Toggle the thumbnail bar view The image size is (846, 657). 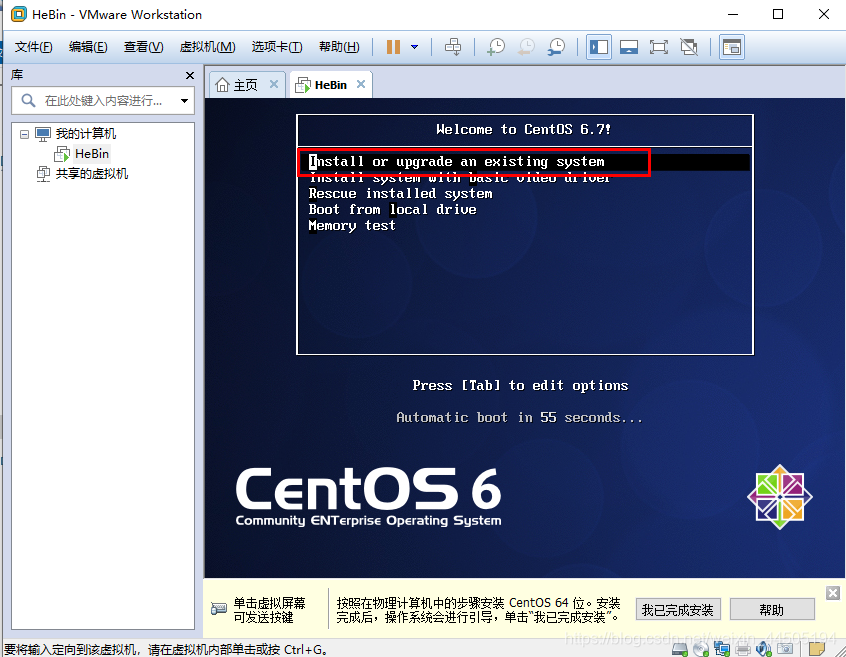click(629, 47)
